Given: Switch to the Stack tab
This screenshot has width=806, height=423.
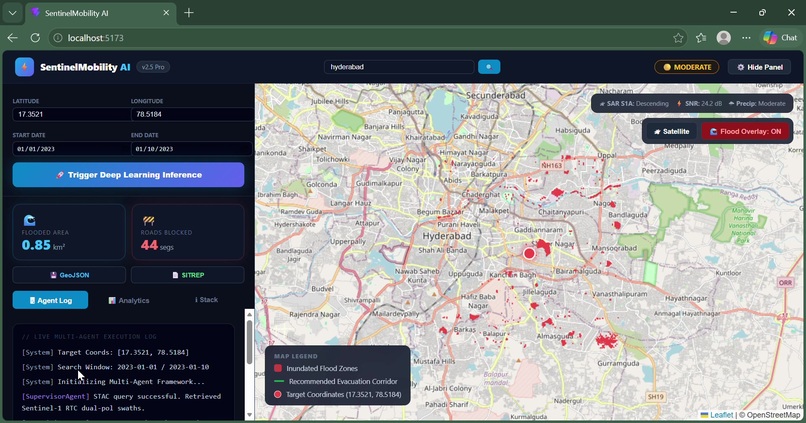Looking at the screenshot, I should pos(207,300).
